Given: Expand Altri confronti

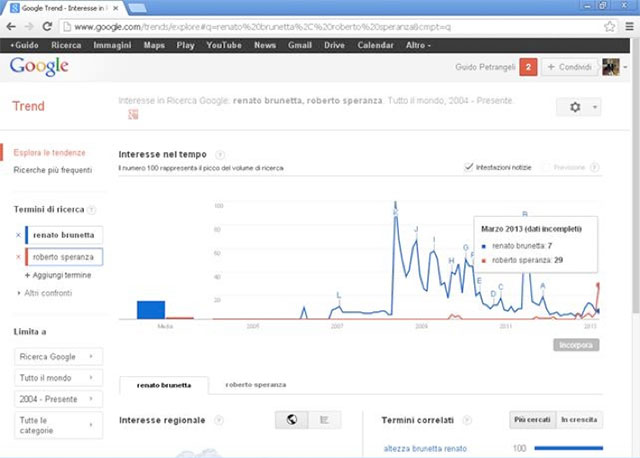Looking at the screenshot, I should 45,293.
